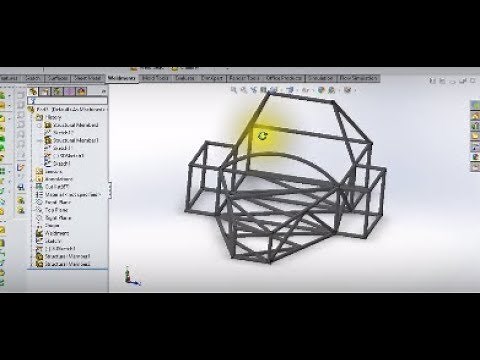The height and width of the screenshot is (360, 480).
Task: Open the DimXpertManager tab icon
Action: 69,91
